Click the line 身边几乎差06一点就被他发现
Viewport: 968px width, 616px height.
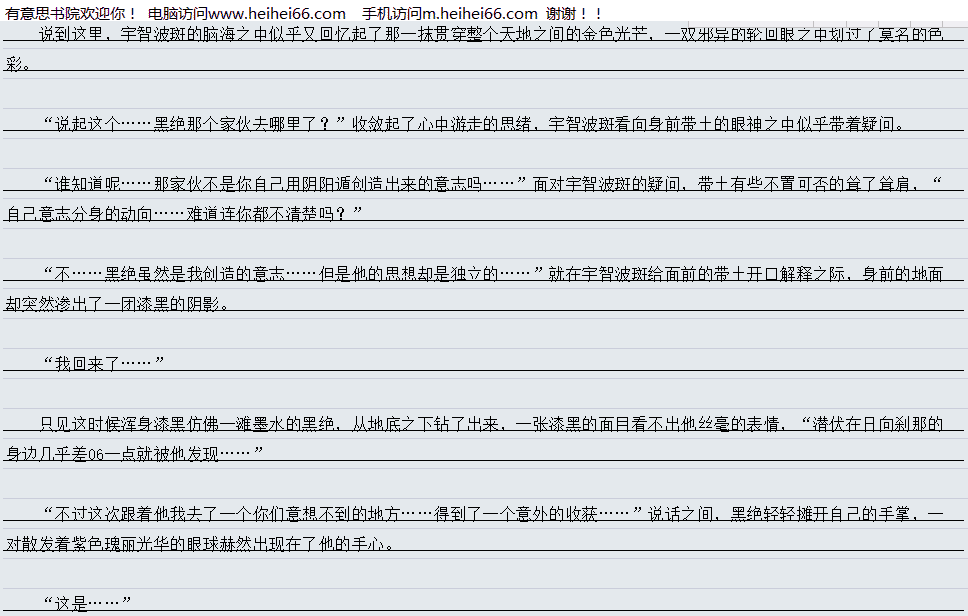point(133,454)
